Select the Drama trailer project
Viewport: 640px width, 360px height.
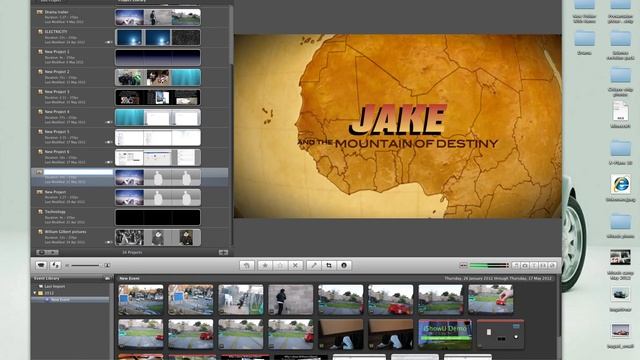pyautogui.click(x=129, y=17)
